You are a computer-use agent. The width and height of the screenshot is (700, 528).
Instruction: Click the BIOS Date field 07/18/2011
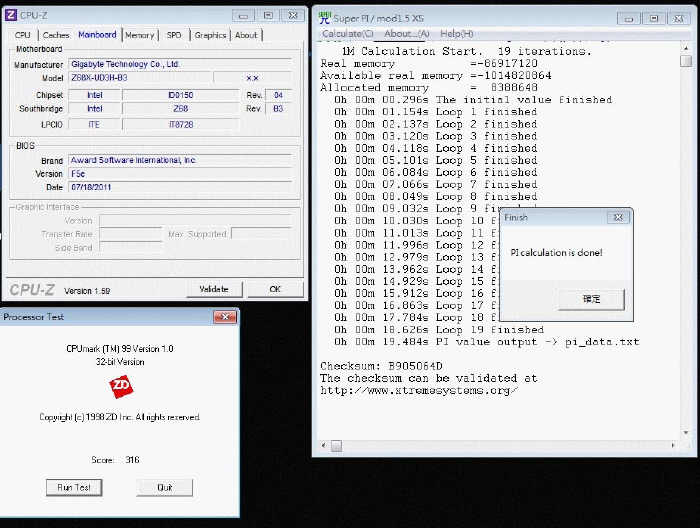[180, 187]
